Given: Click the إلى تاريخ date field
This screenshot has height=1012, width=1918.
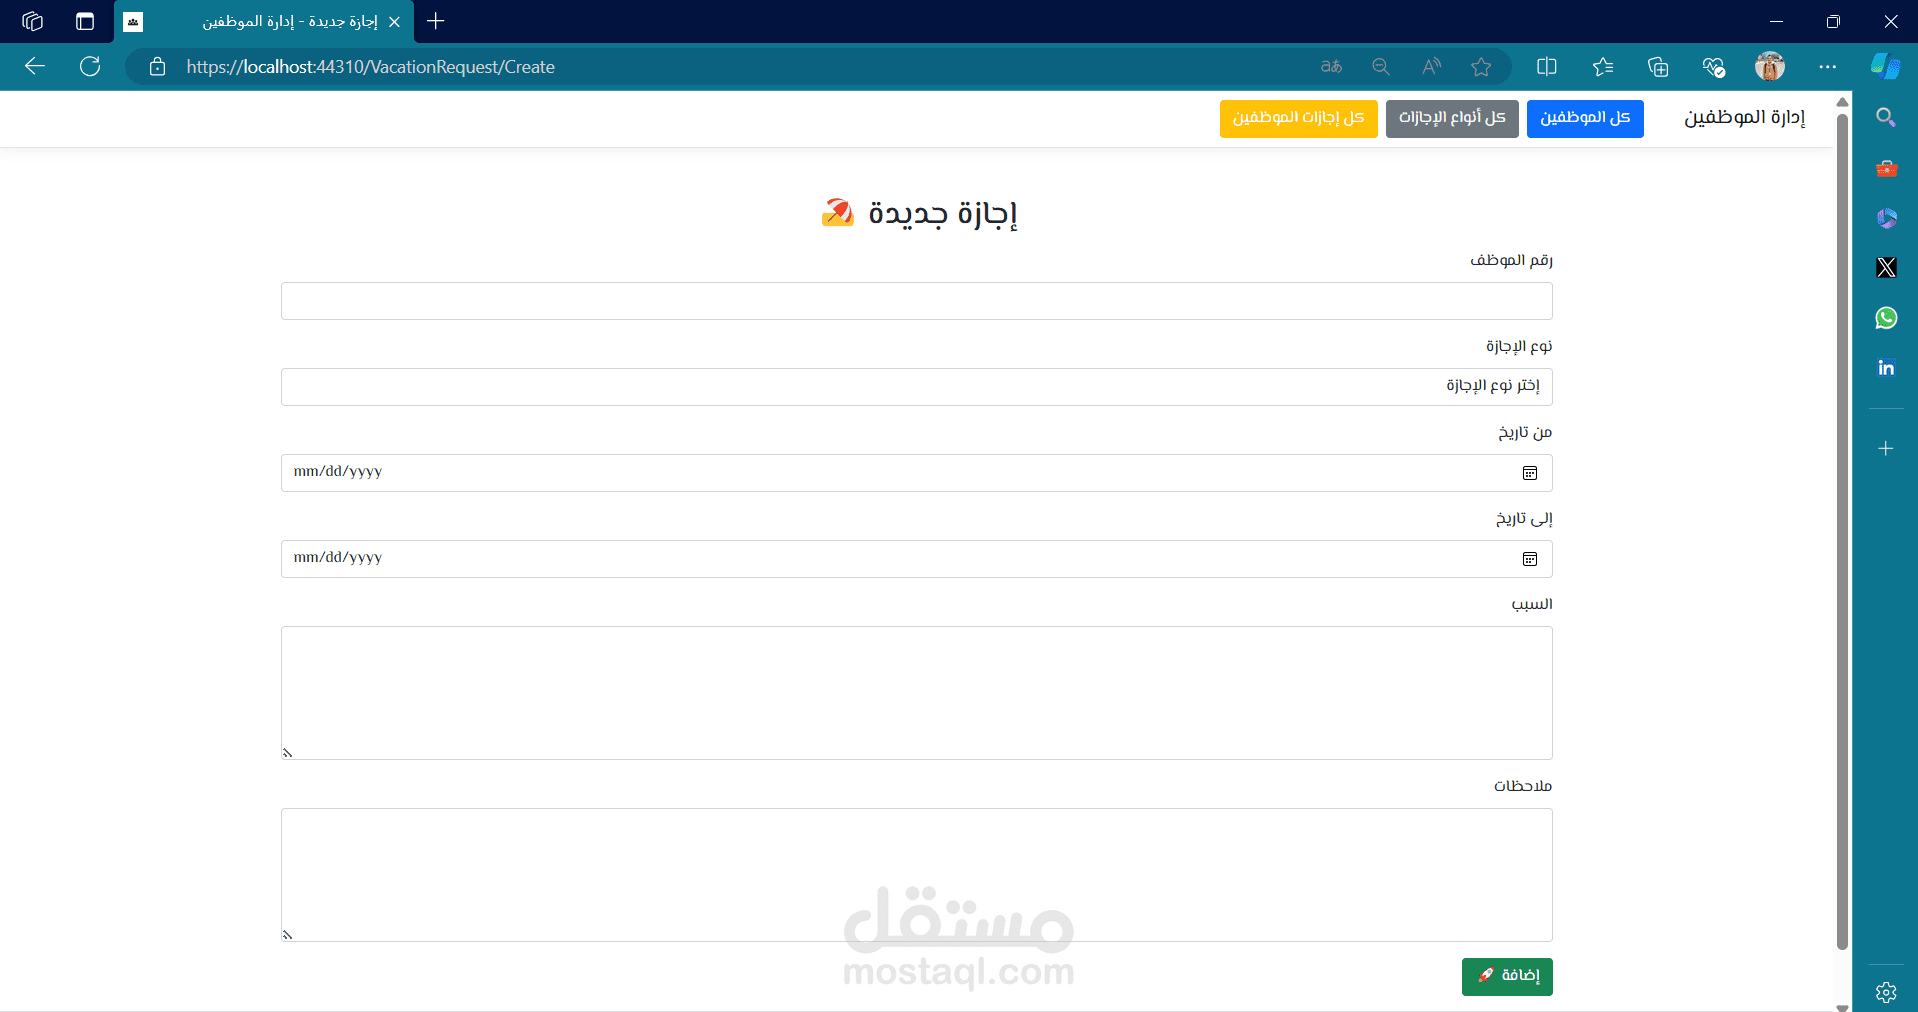Looking at the screenshot, I should [916, 559].
